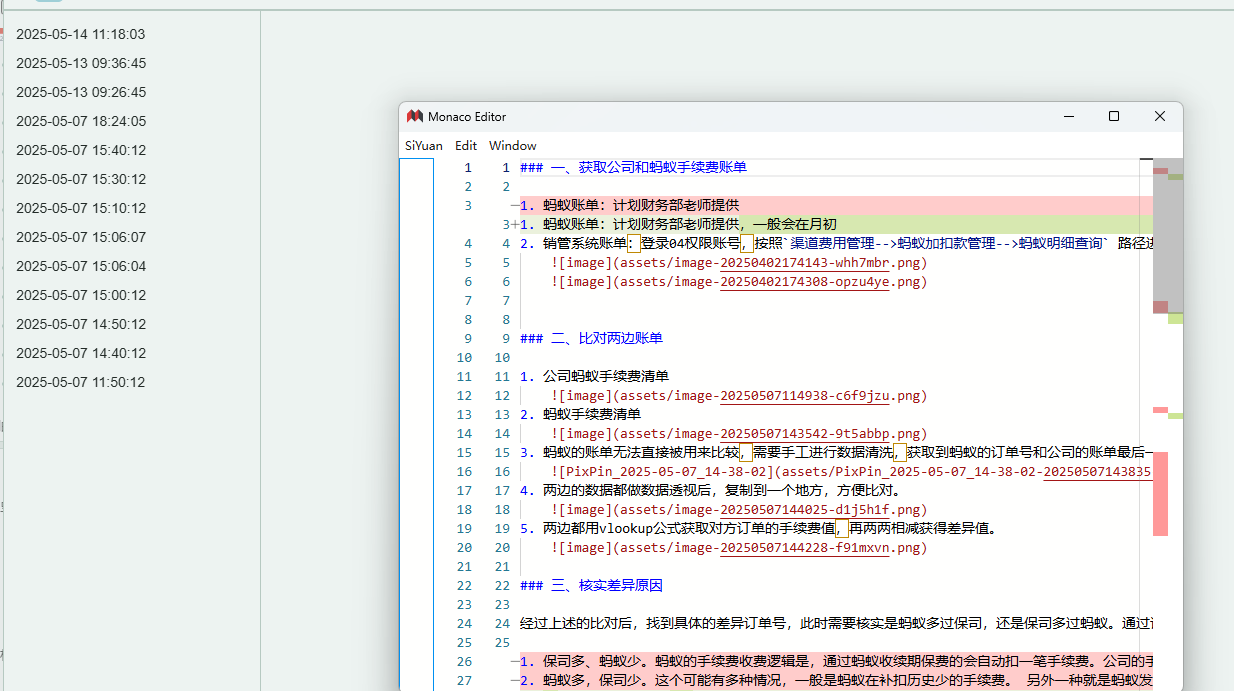The image size is (1234, 691).
Task: Select history snapshot 2025-05-14 11:18:03
Action: [81, 34]
